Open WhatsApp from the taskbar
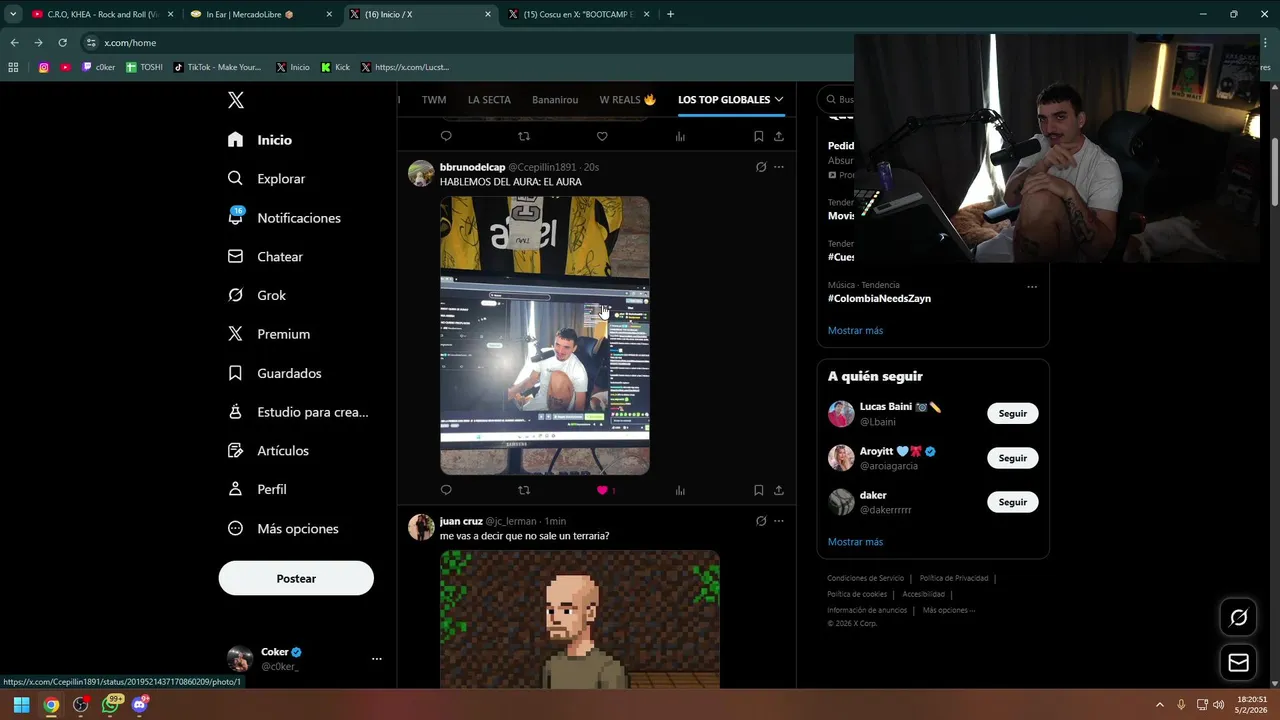Viewport: 1280px width, 720px height. [111, 705]
